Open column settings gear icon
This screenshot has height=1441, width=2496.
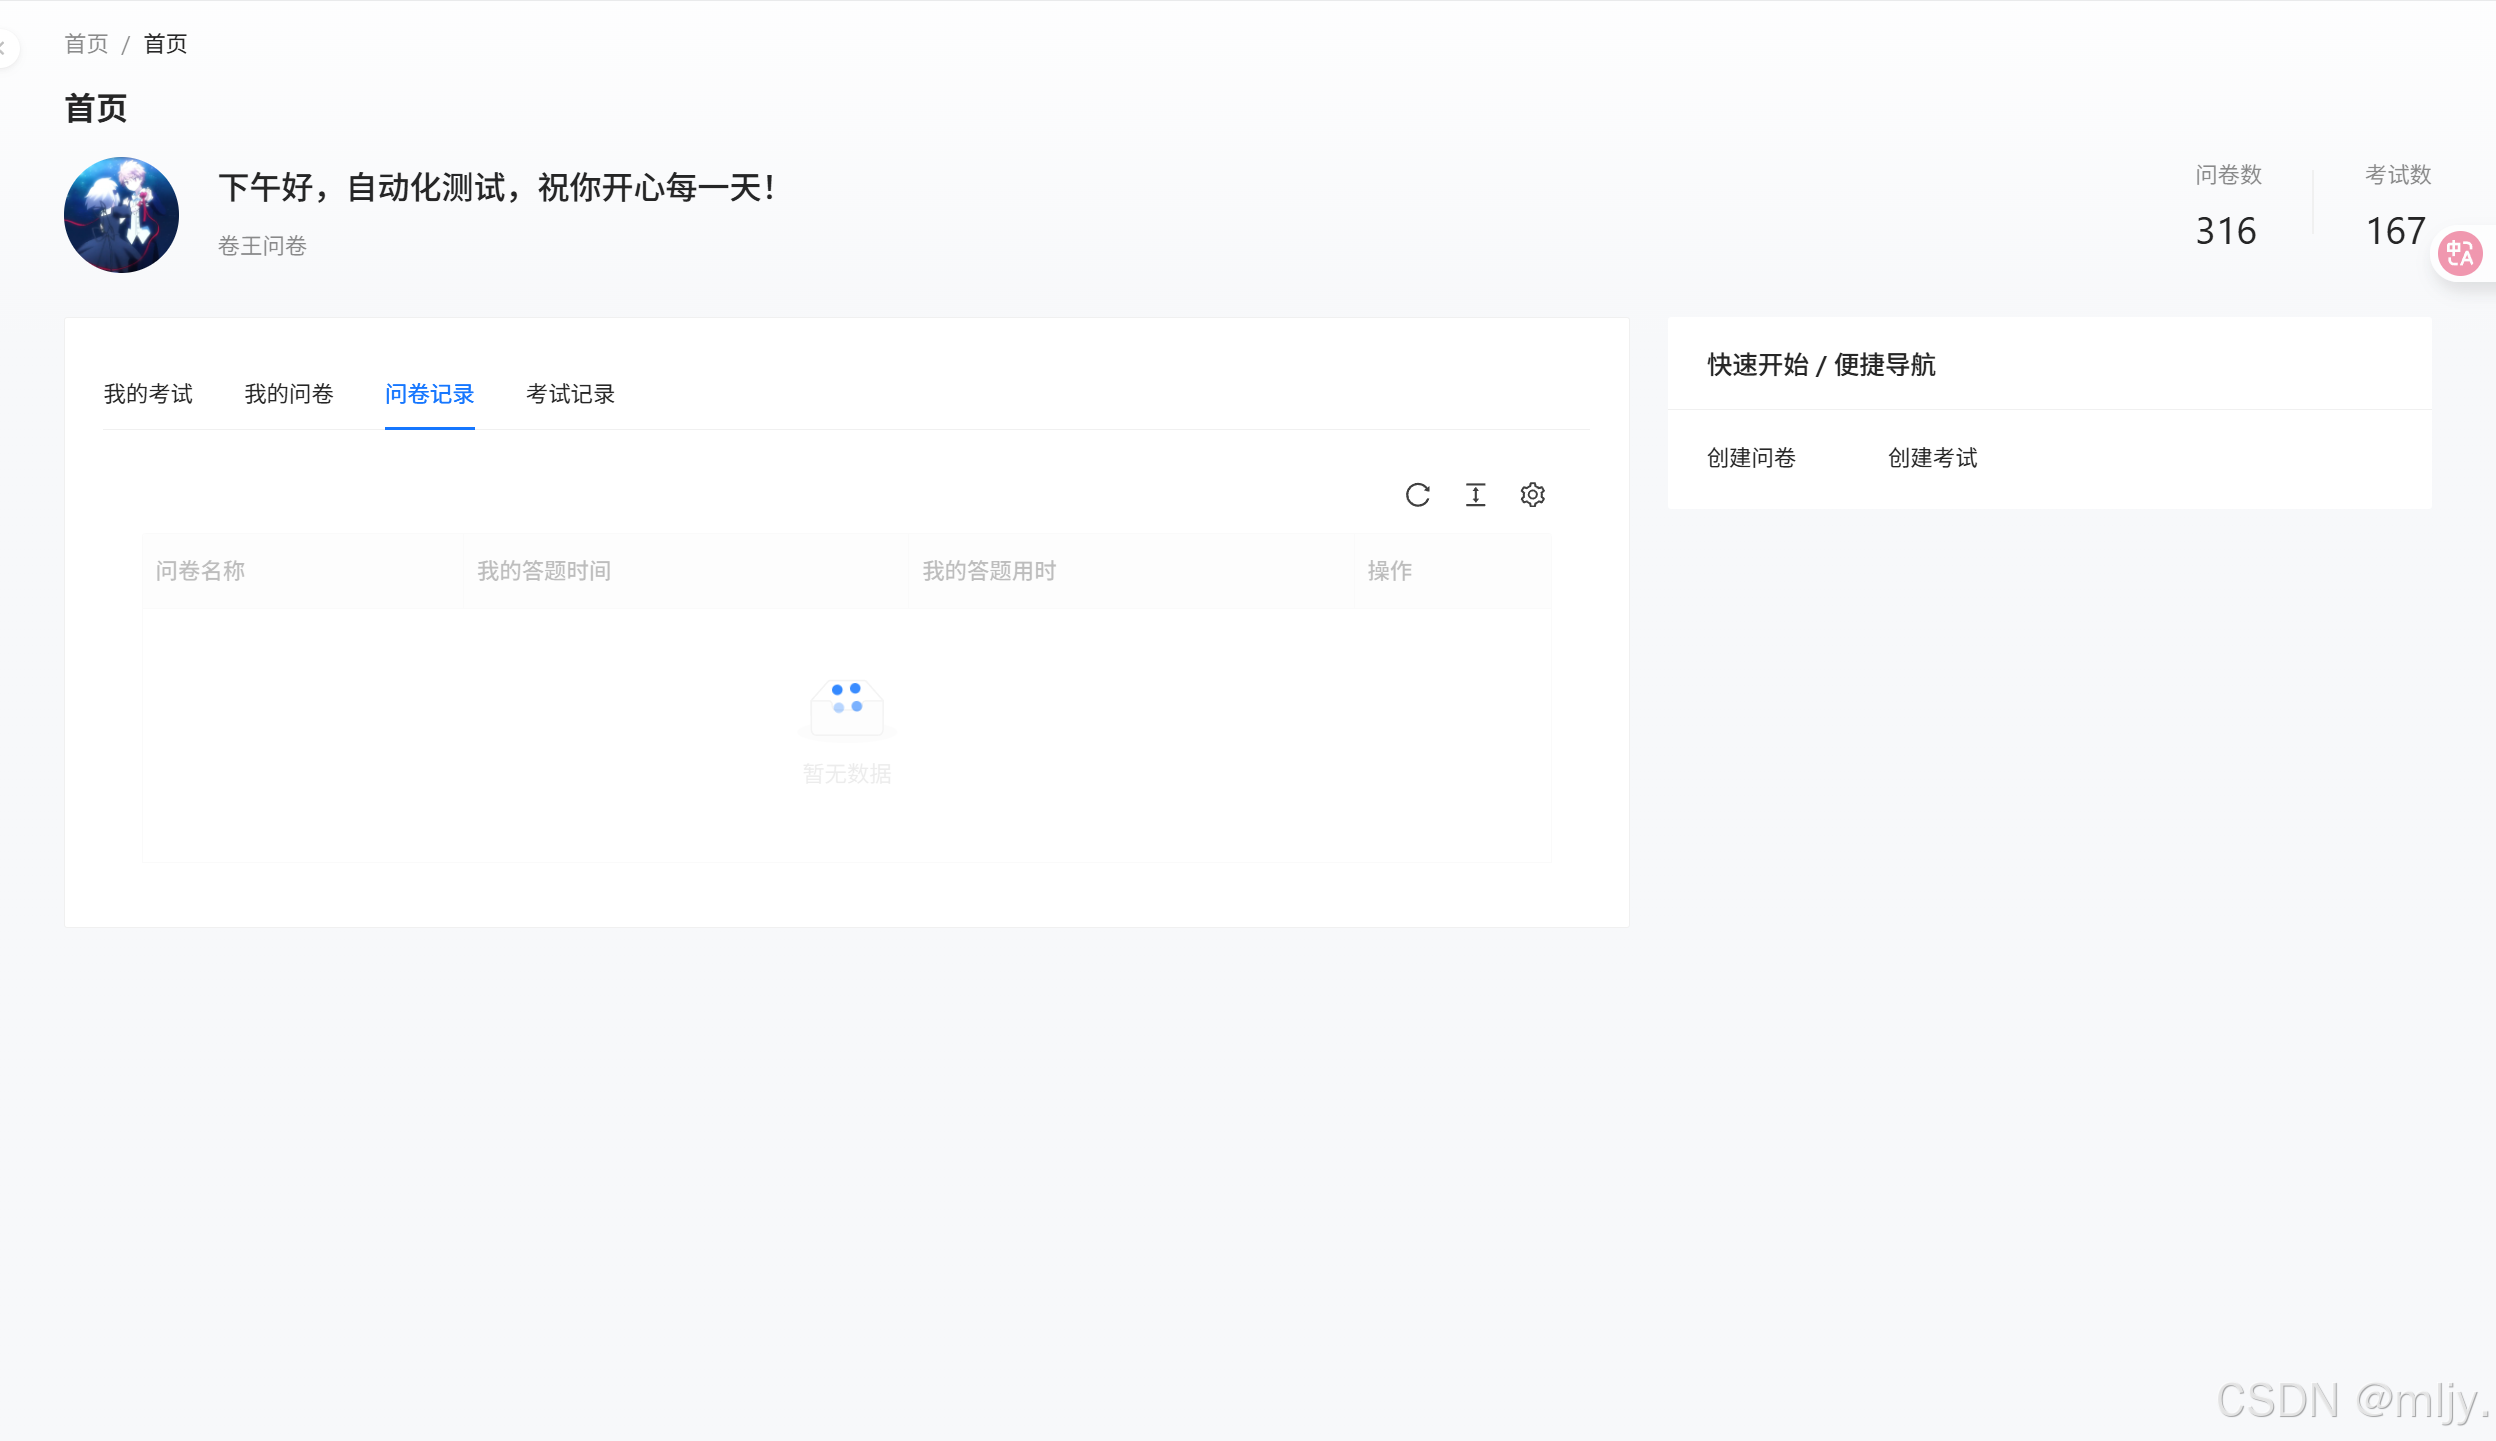[1532, 495]
